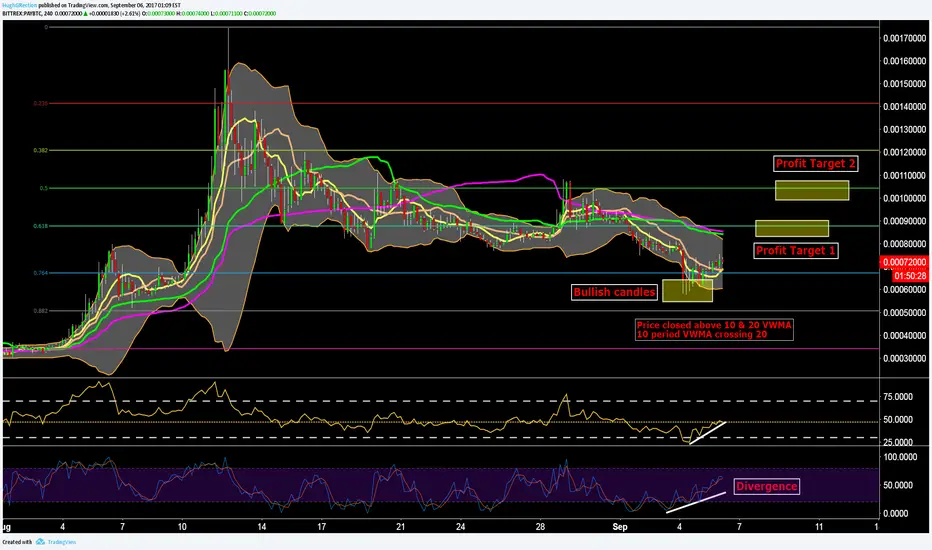Click the 0.382 Fibonacci level label
Viewport: 932px width, 550px height.
(x=40, y=150)
